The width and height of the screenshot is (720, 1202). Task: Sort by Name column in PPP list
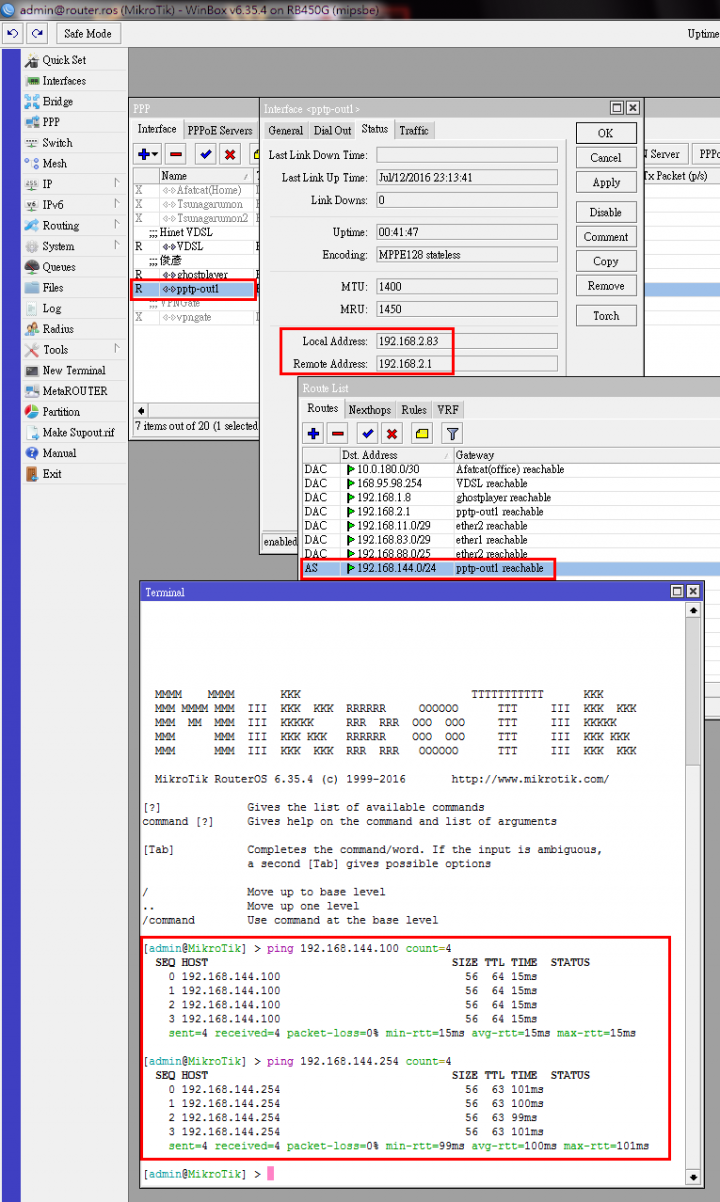point(205,176)
